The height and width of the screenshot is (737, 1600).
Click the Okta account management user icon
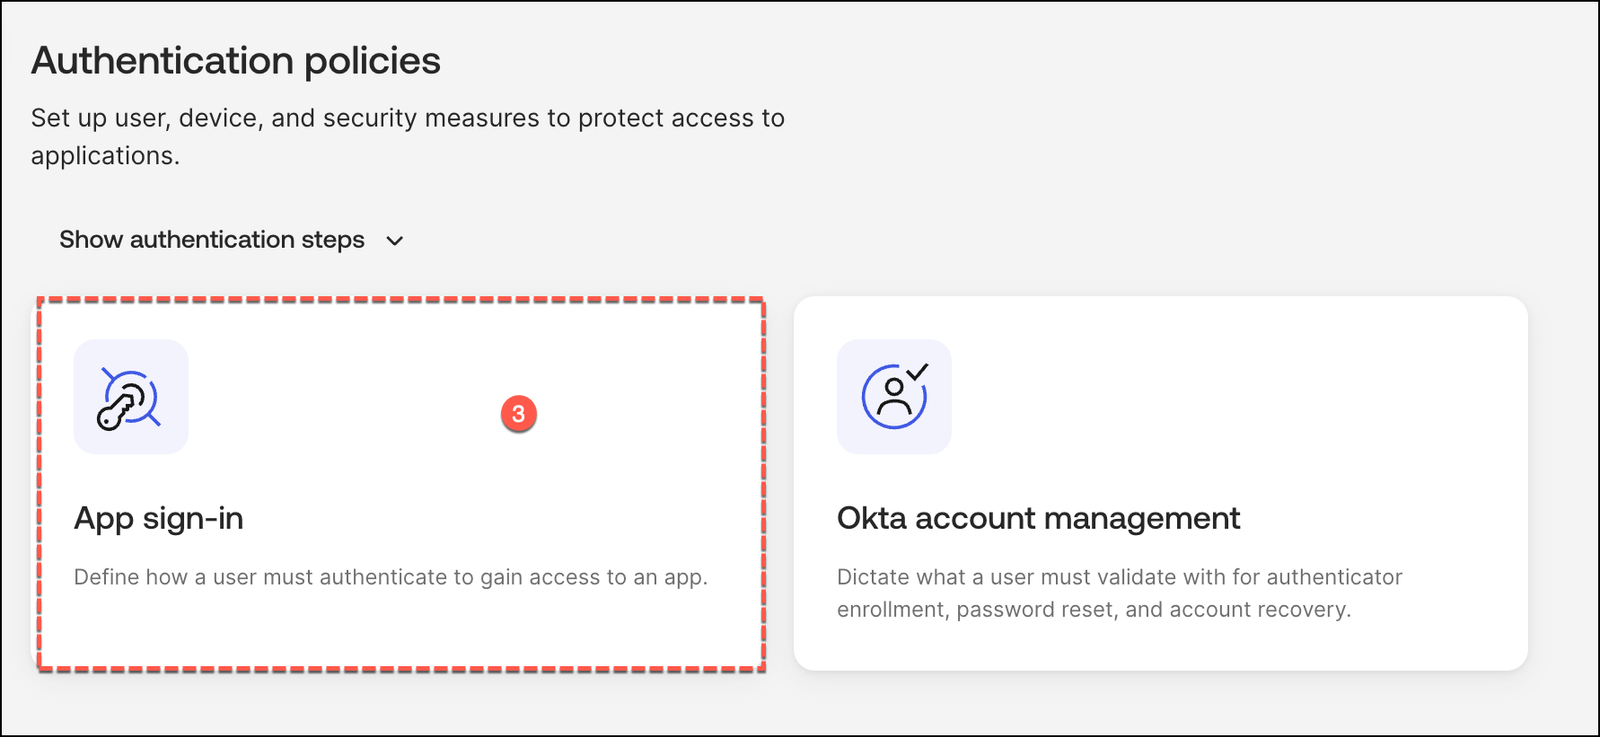[x=893, y=397]
